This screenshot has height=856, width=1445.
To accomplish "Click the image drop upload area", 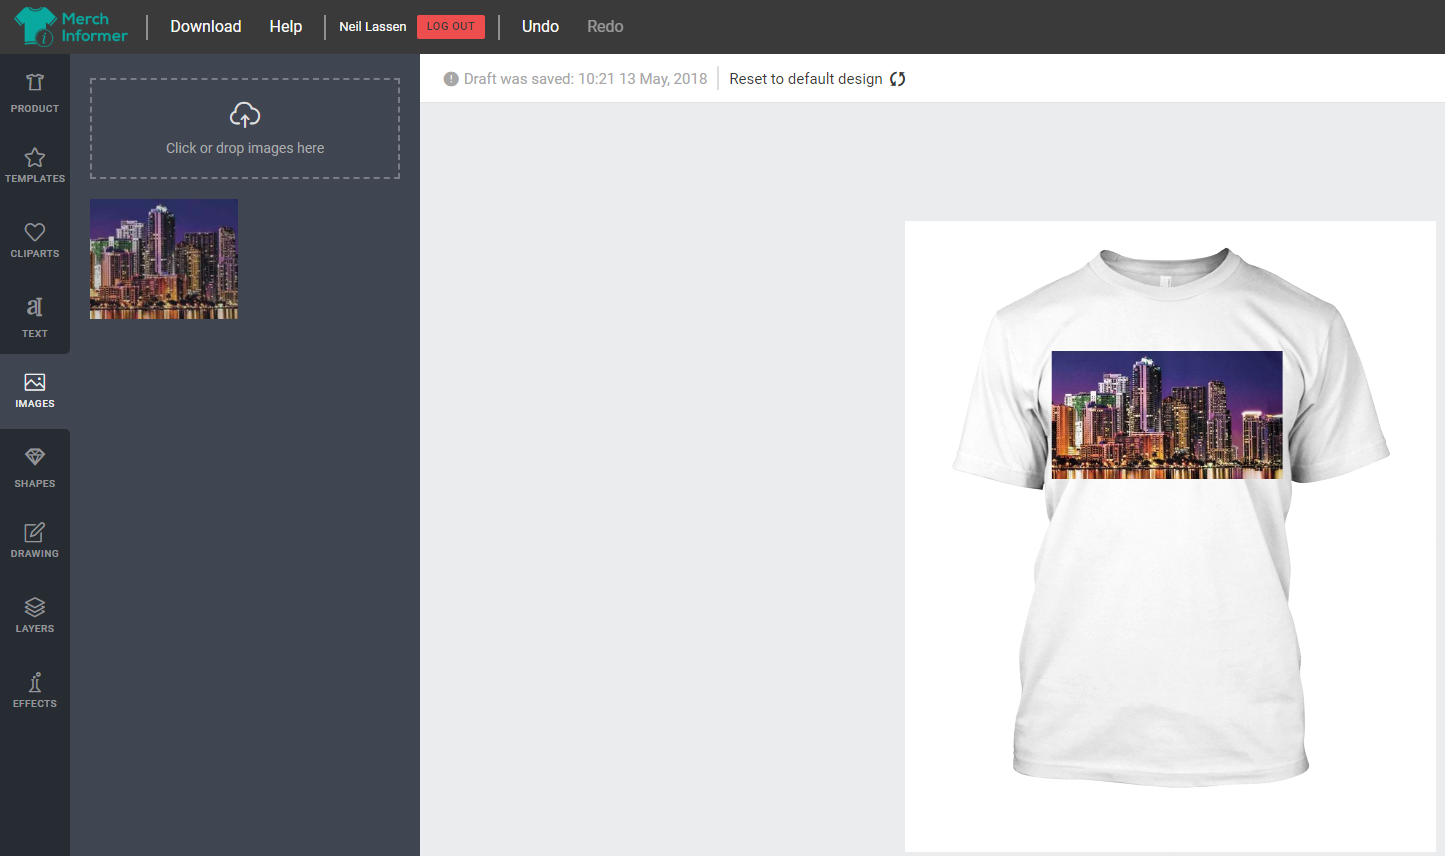I will click(245, 129).
